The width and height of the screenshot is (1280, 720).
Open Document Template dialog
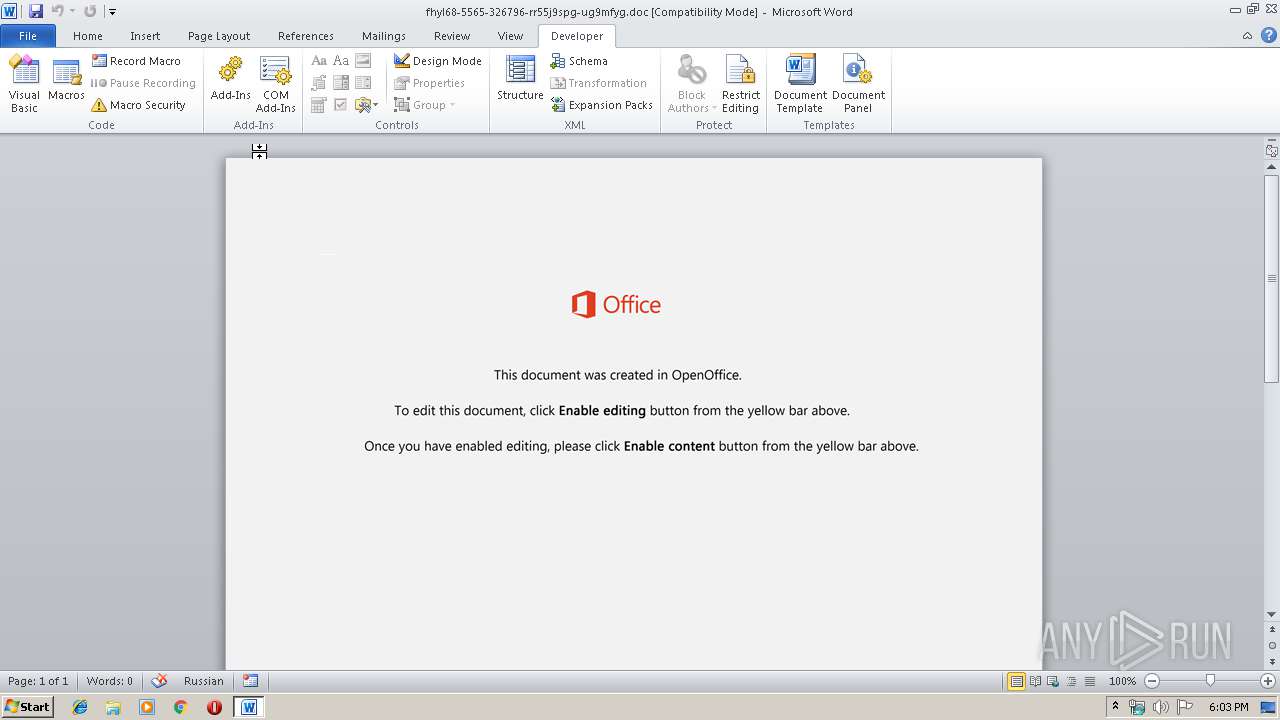(800, 84)
